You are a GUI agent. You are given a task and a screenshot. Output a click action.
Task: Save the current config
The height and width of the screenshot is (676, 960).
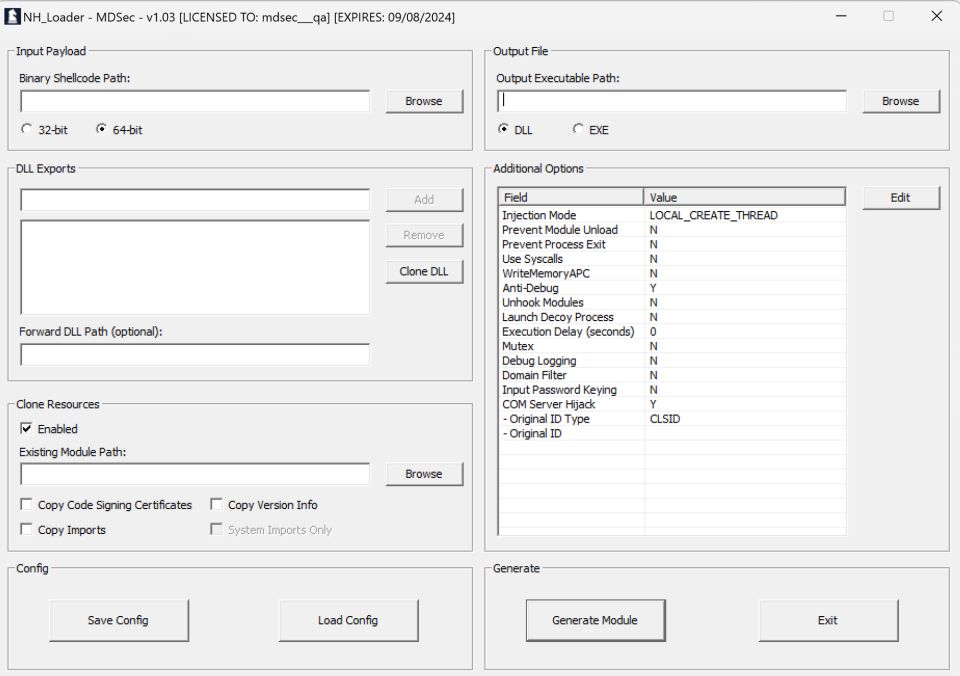tap(118, 620)
